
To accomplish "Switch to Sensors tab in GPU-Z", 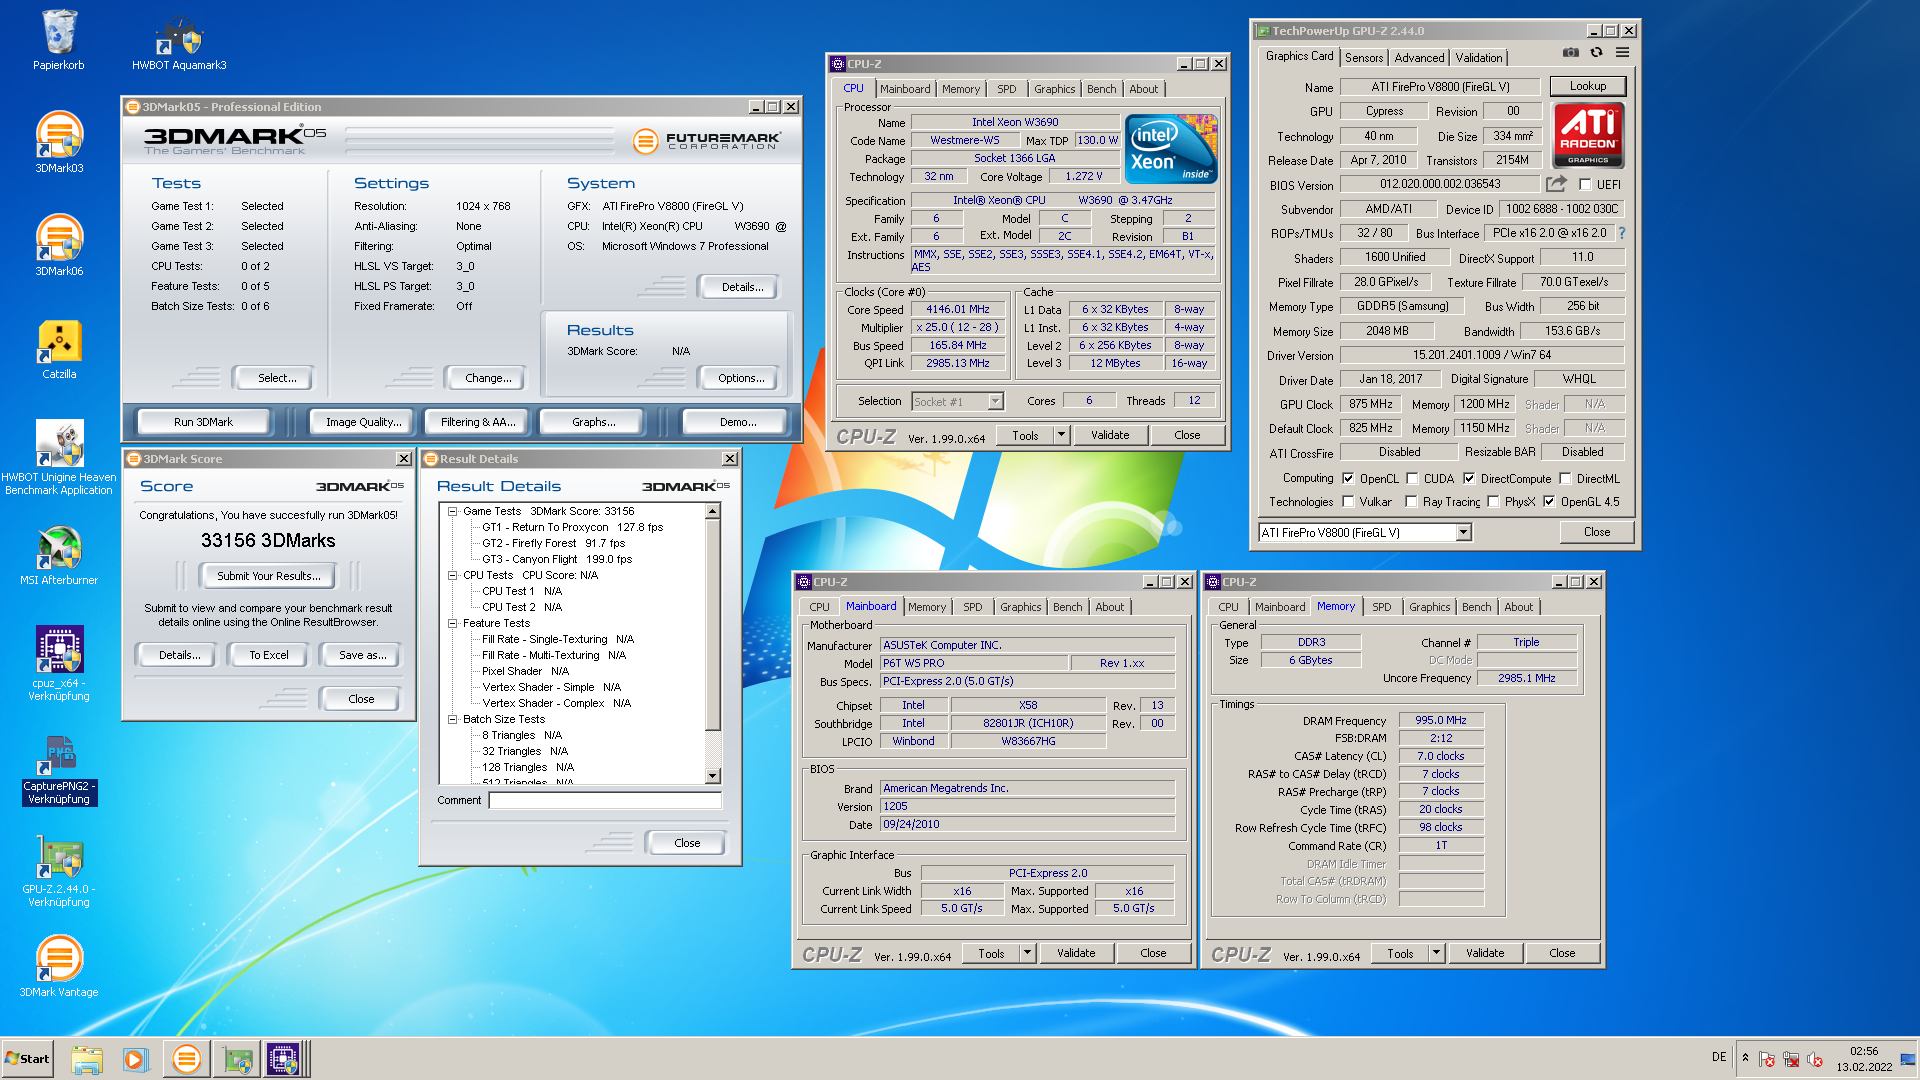I will click(x=1364, y=58).
